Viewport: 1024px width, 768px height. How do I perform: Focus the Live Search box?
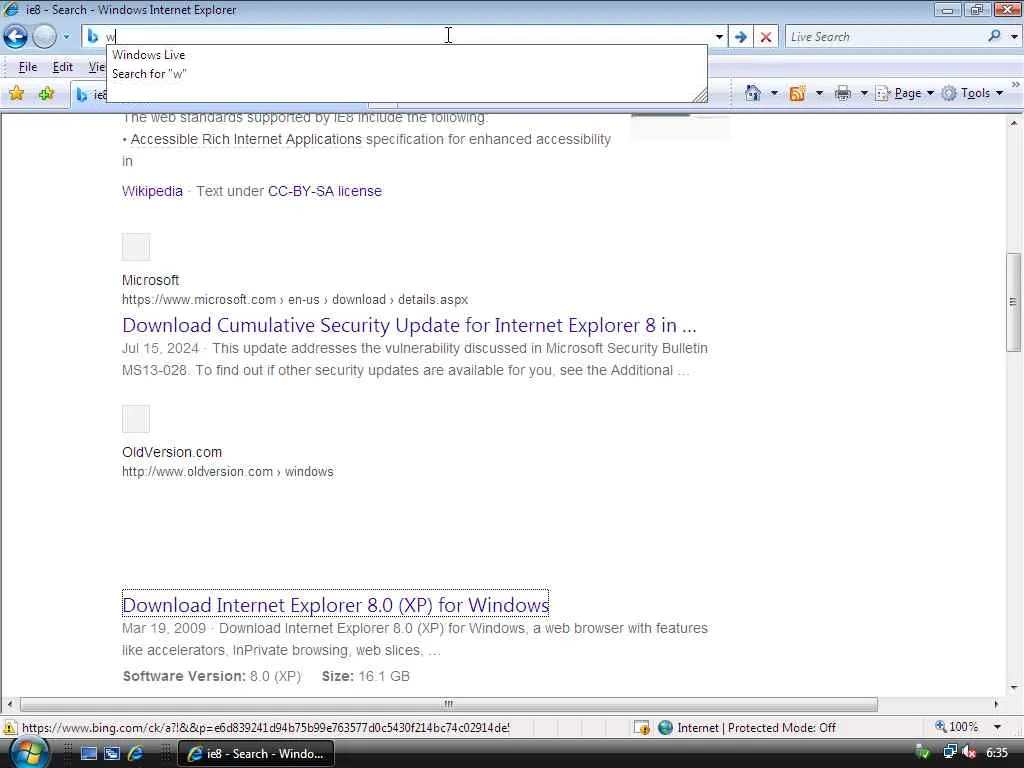(885, 37)
